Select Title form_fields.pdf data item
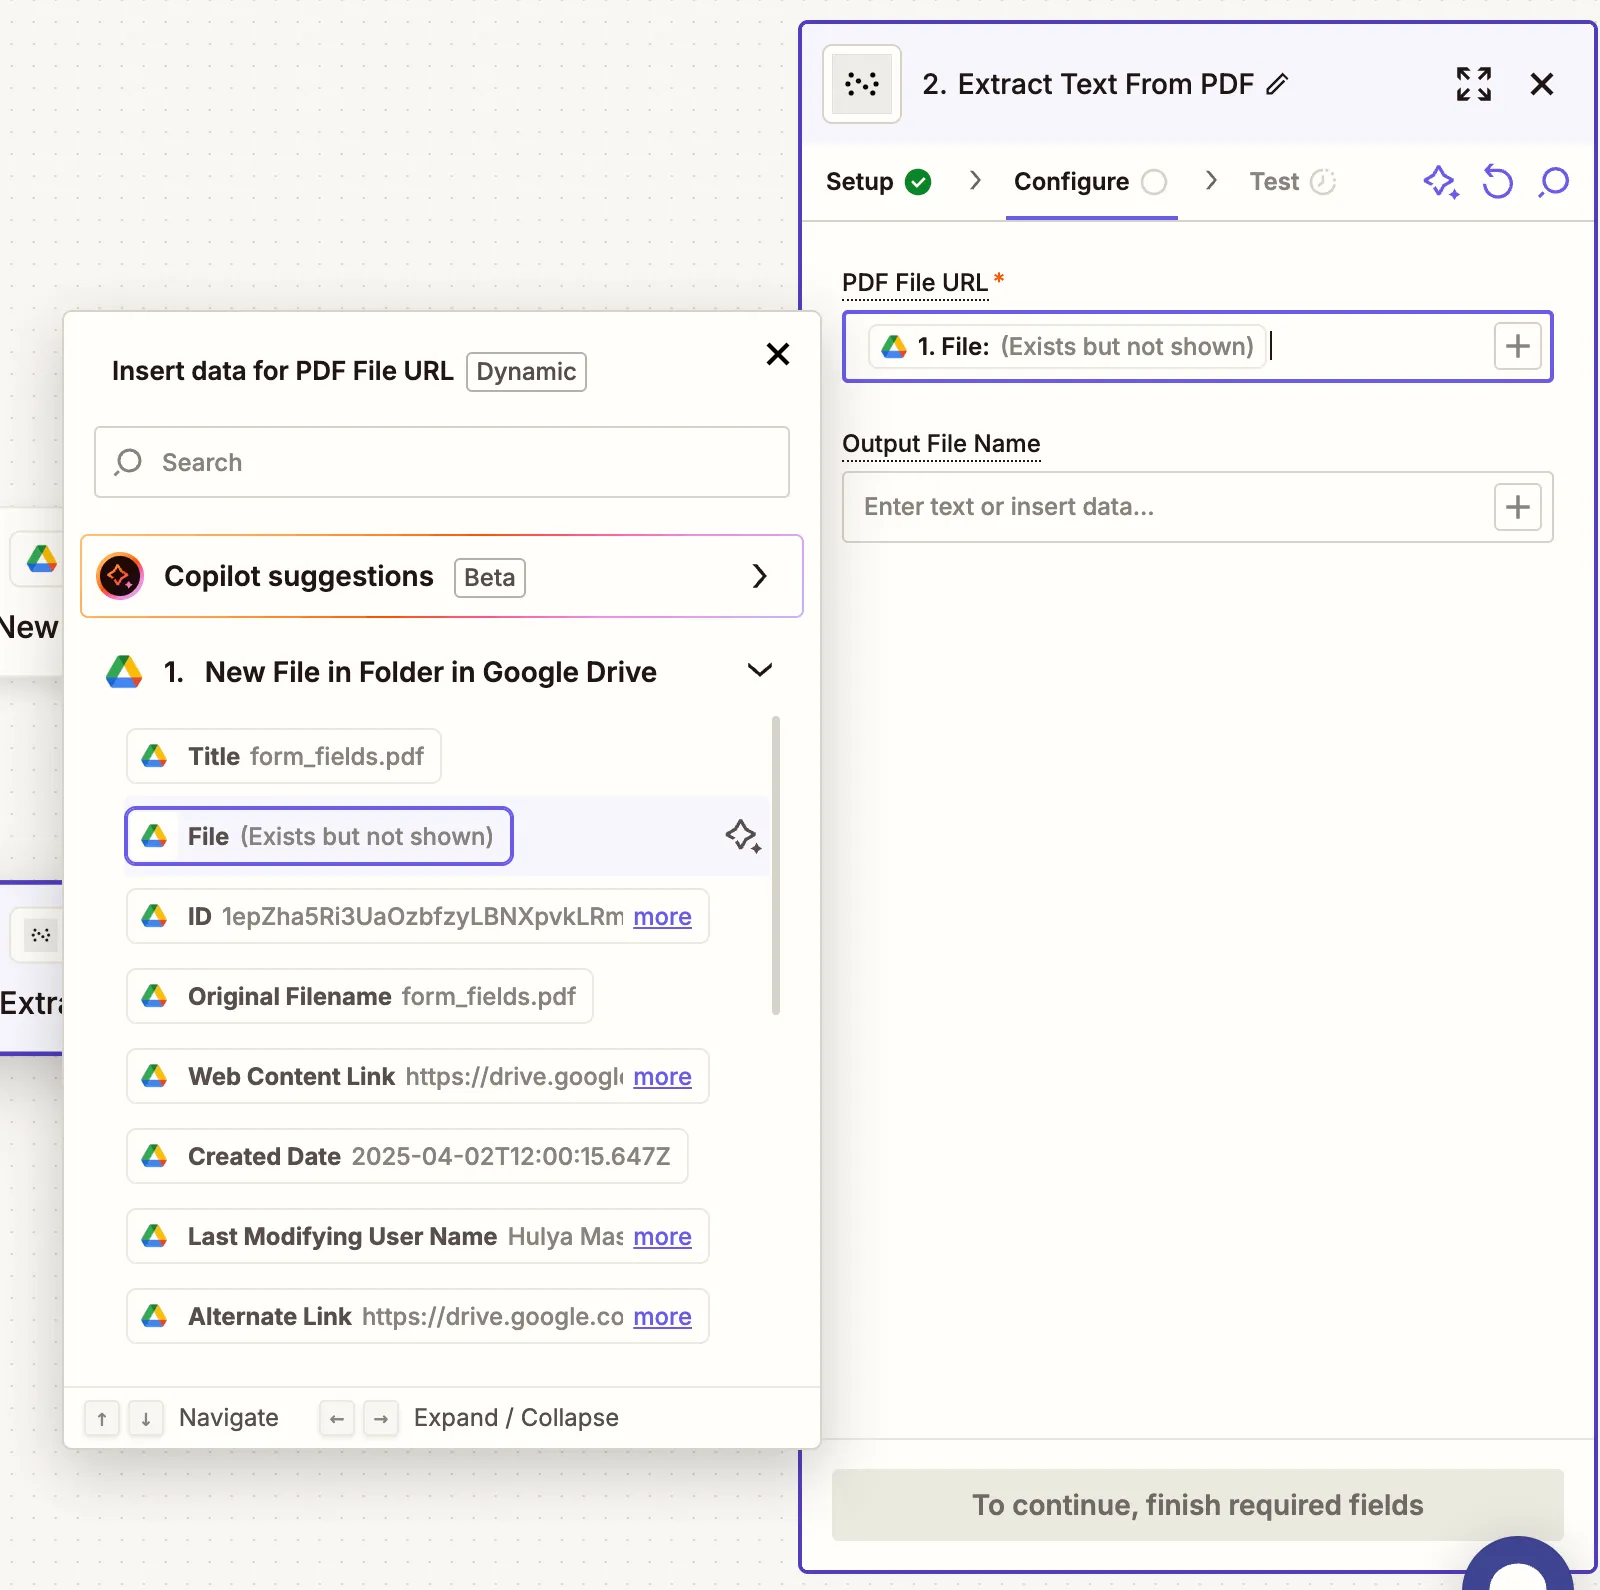 click(x=284, y=756)
